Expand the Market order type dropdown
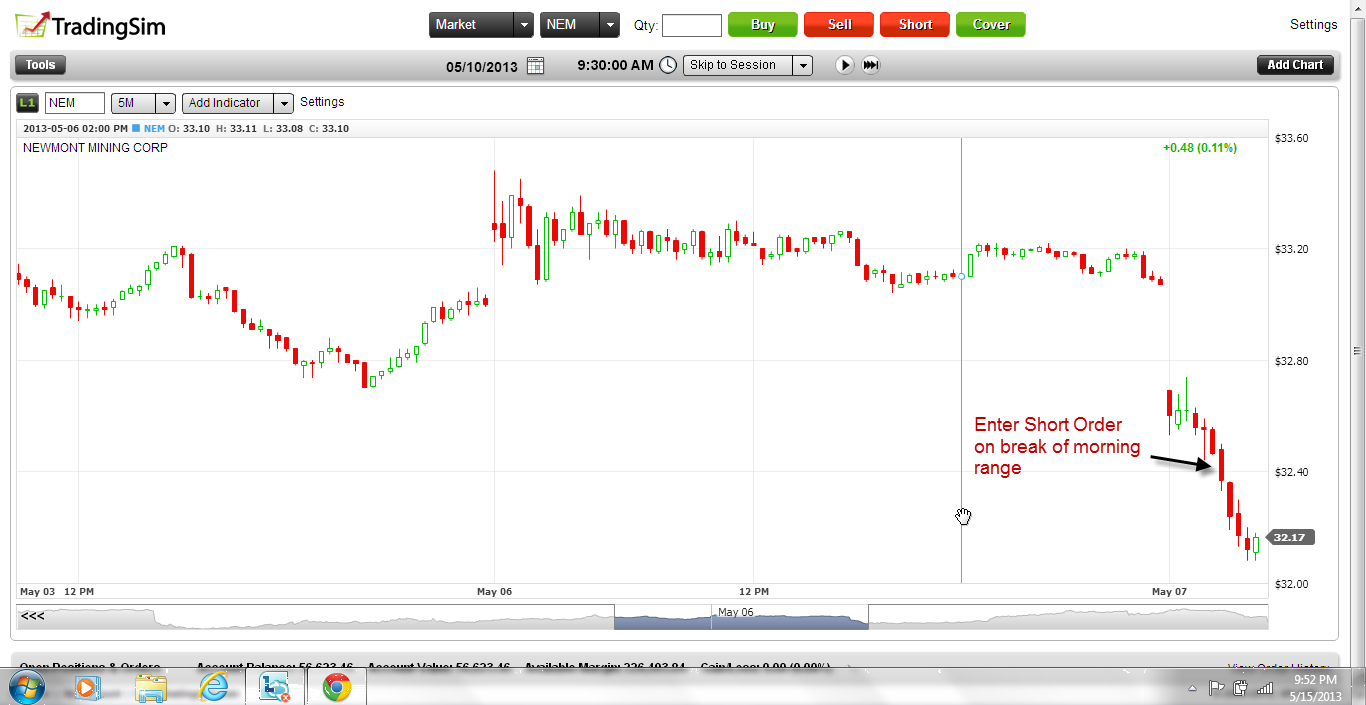Screen dimensions: 1366x705 (x=523, y=25)
